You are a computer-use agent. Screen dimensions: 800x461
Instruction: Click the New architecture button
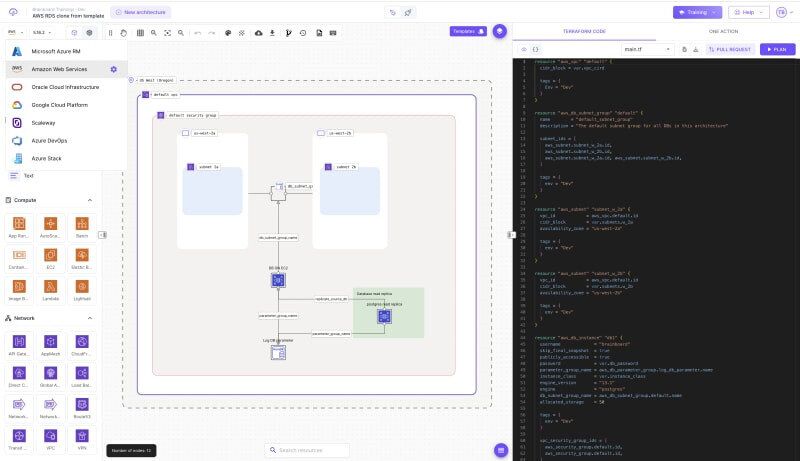141,12
